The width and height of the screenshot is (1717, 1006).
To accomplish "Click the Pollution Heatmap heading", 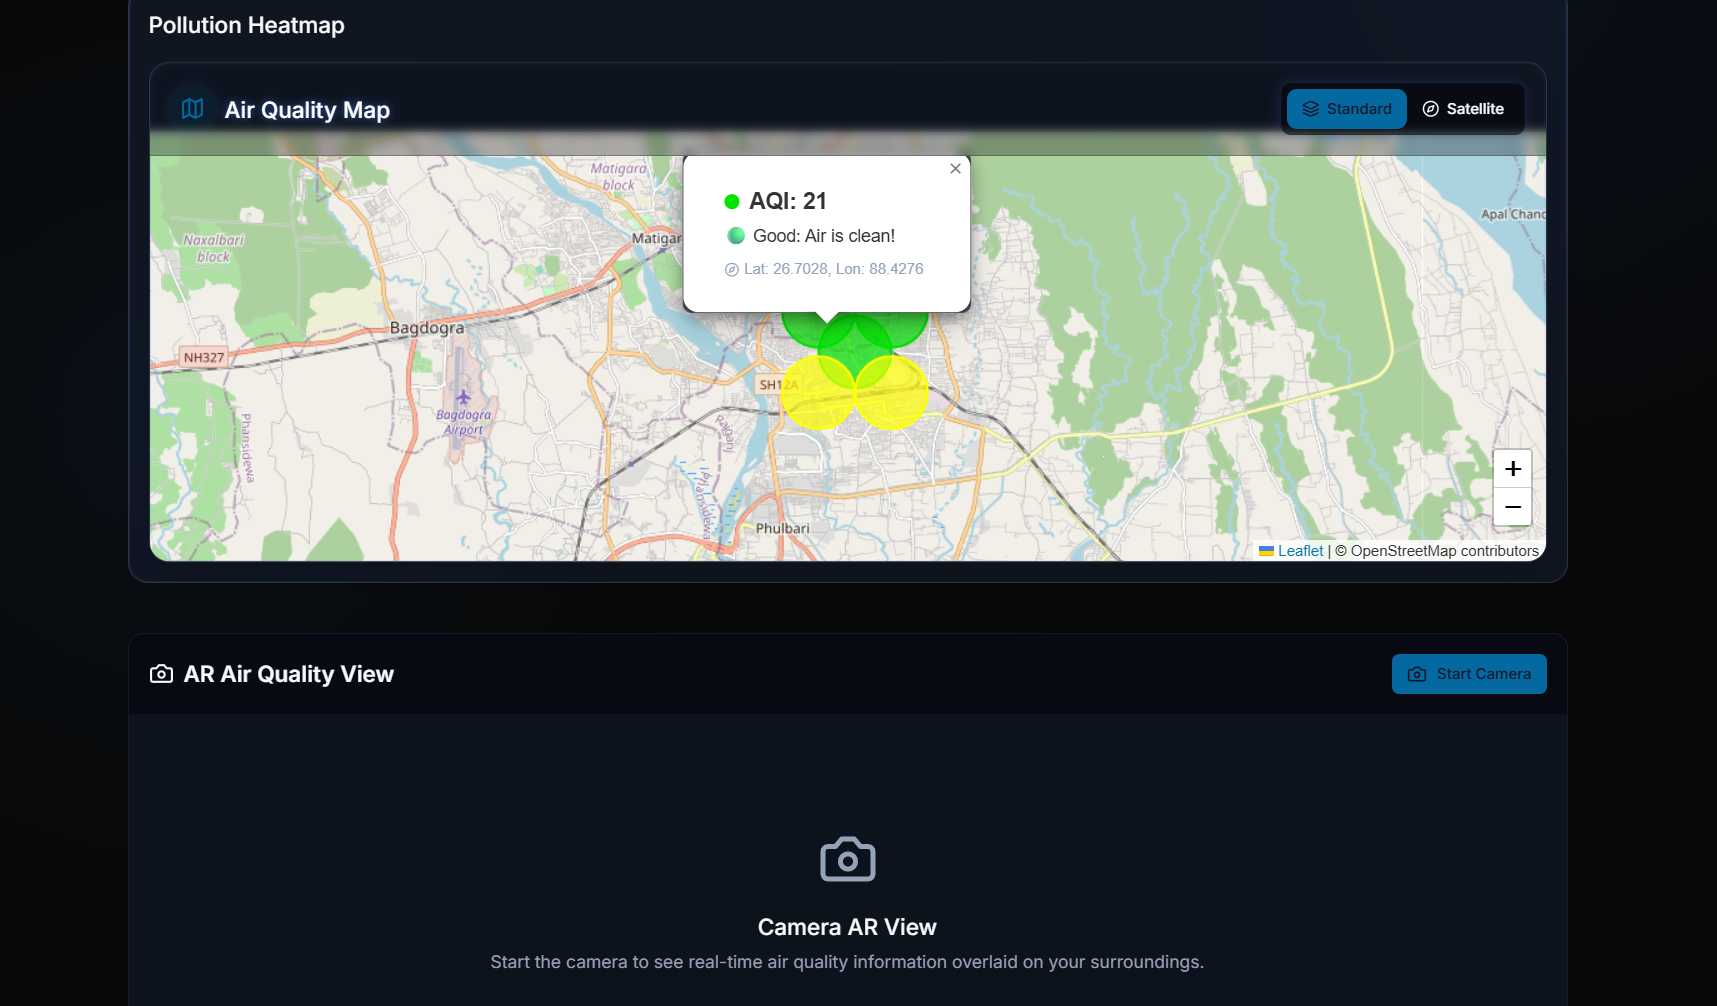I will [x=247, y=25].
